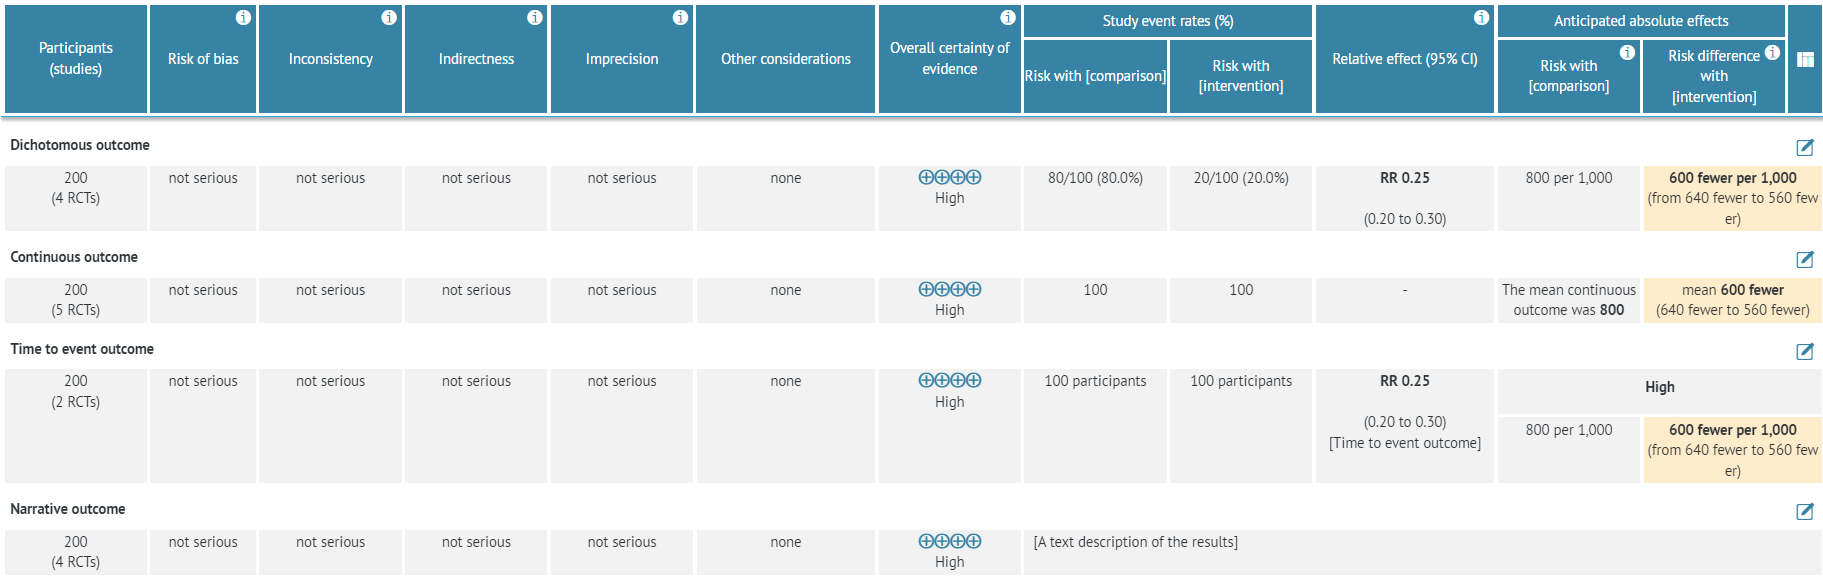Open info icon for Overall certainty of evidence
This screenshot has height=582, width=1823.
tap(1008, 17)
